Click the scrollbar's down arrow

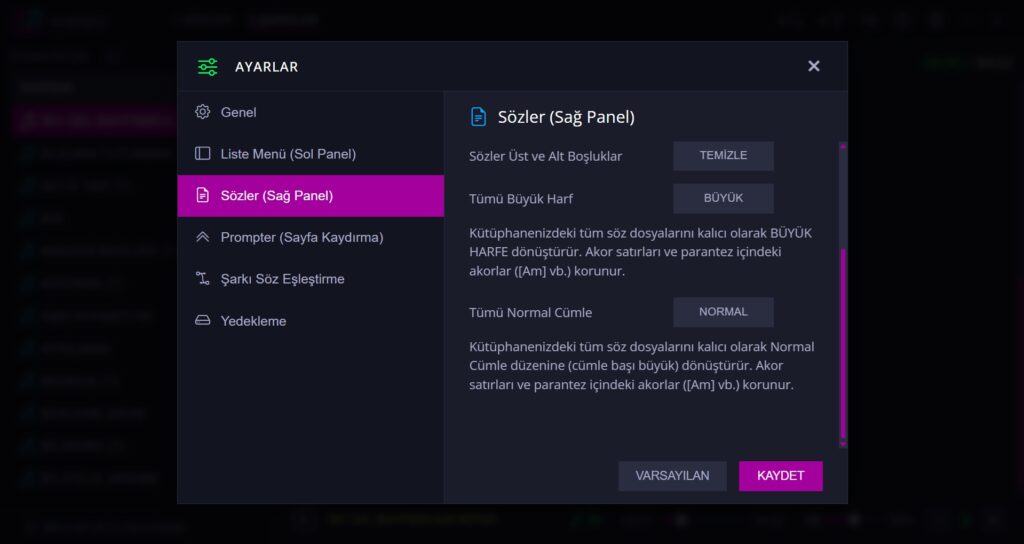click(x=842, y=444)
